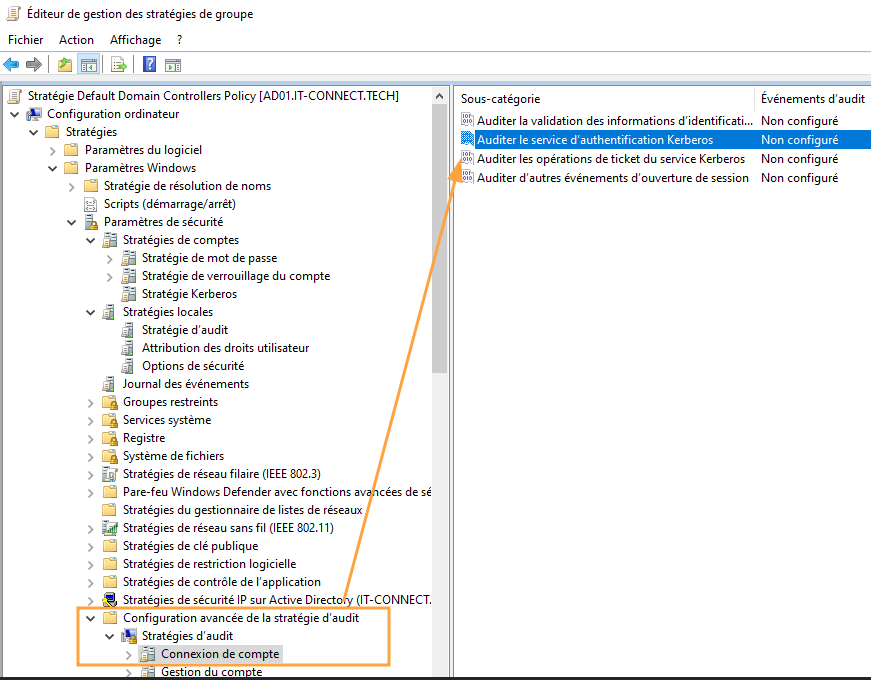Screen dimensions: 871x680
Task: Collapse the Stratégies folder node
Action: pyautogui.click(x=34, y=132)
